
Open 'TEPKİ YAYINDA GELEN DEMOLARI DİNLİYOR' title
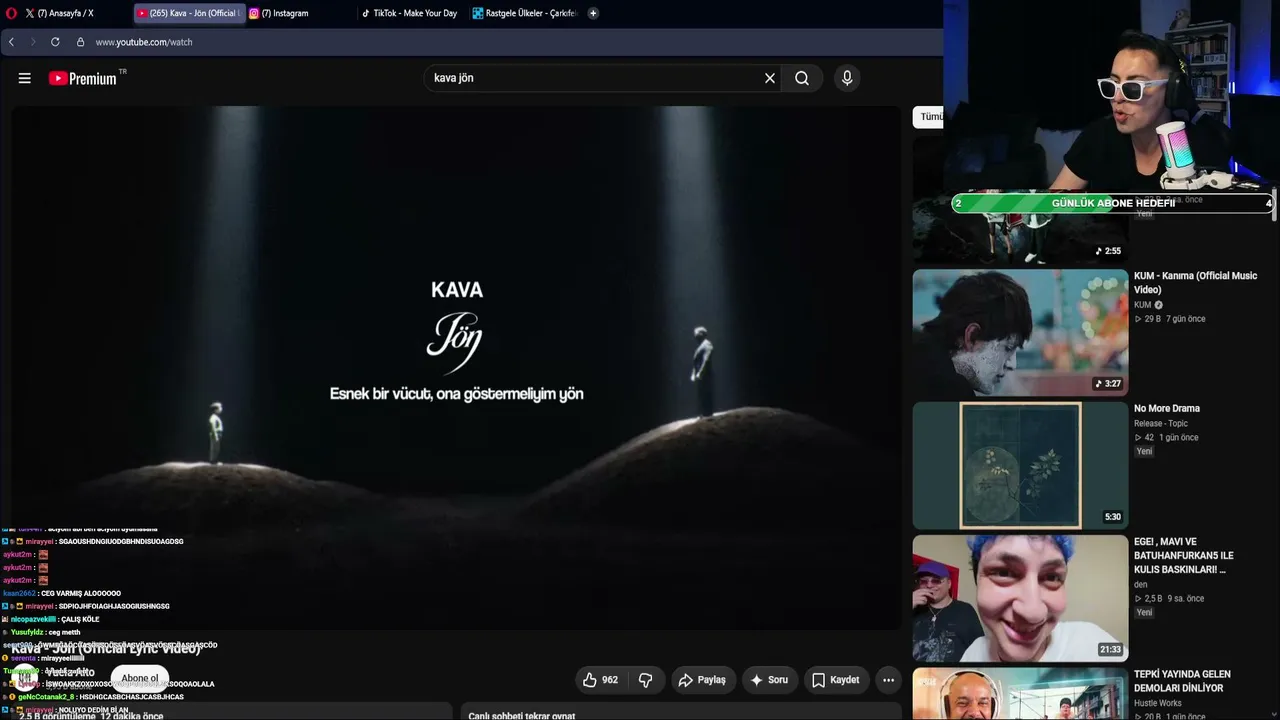pyautogui.click(x=1182, y=681)
